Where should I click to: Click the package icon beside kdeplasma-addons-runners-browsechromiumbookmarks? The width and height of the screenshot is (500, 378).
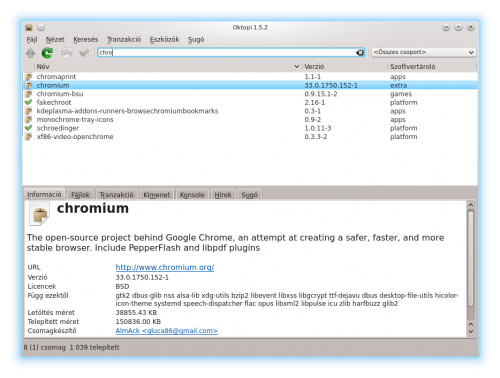point(29,111)
